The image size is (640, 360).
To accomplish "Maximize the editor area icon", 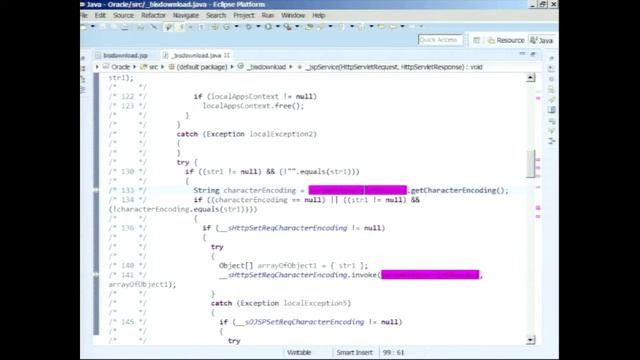I will 533,53.
